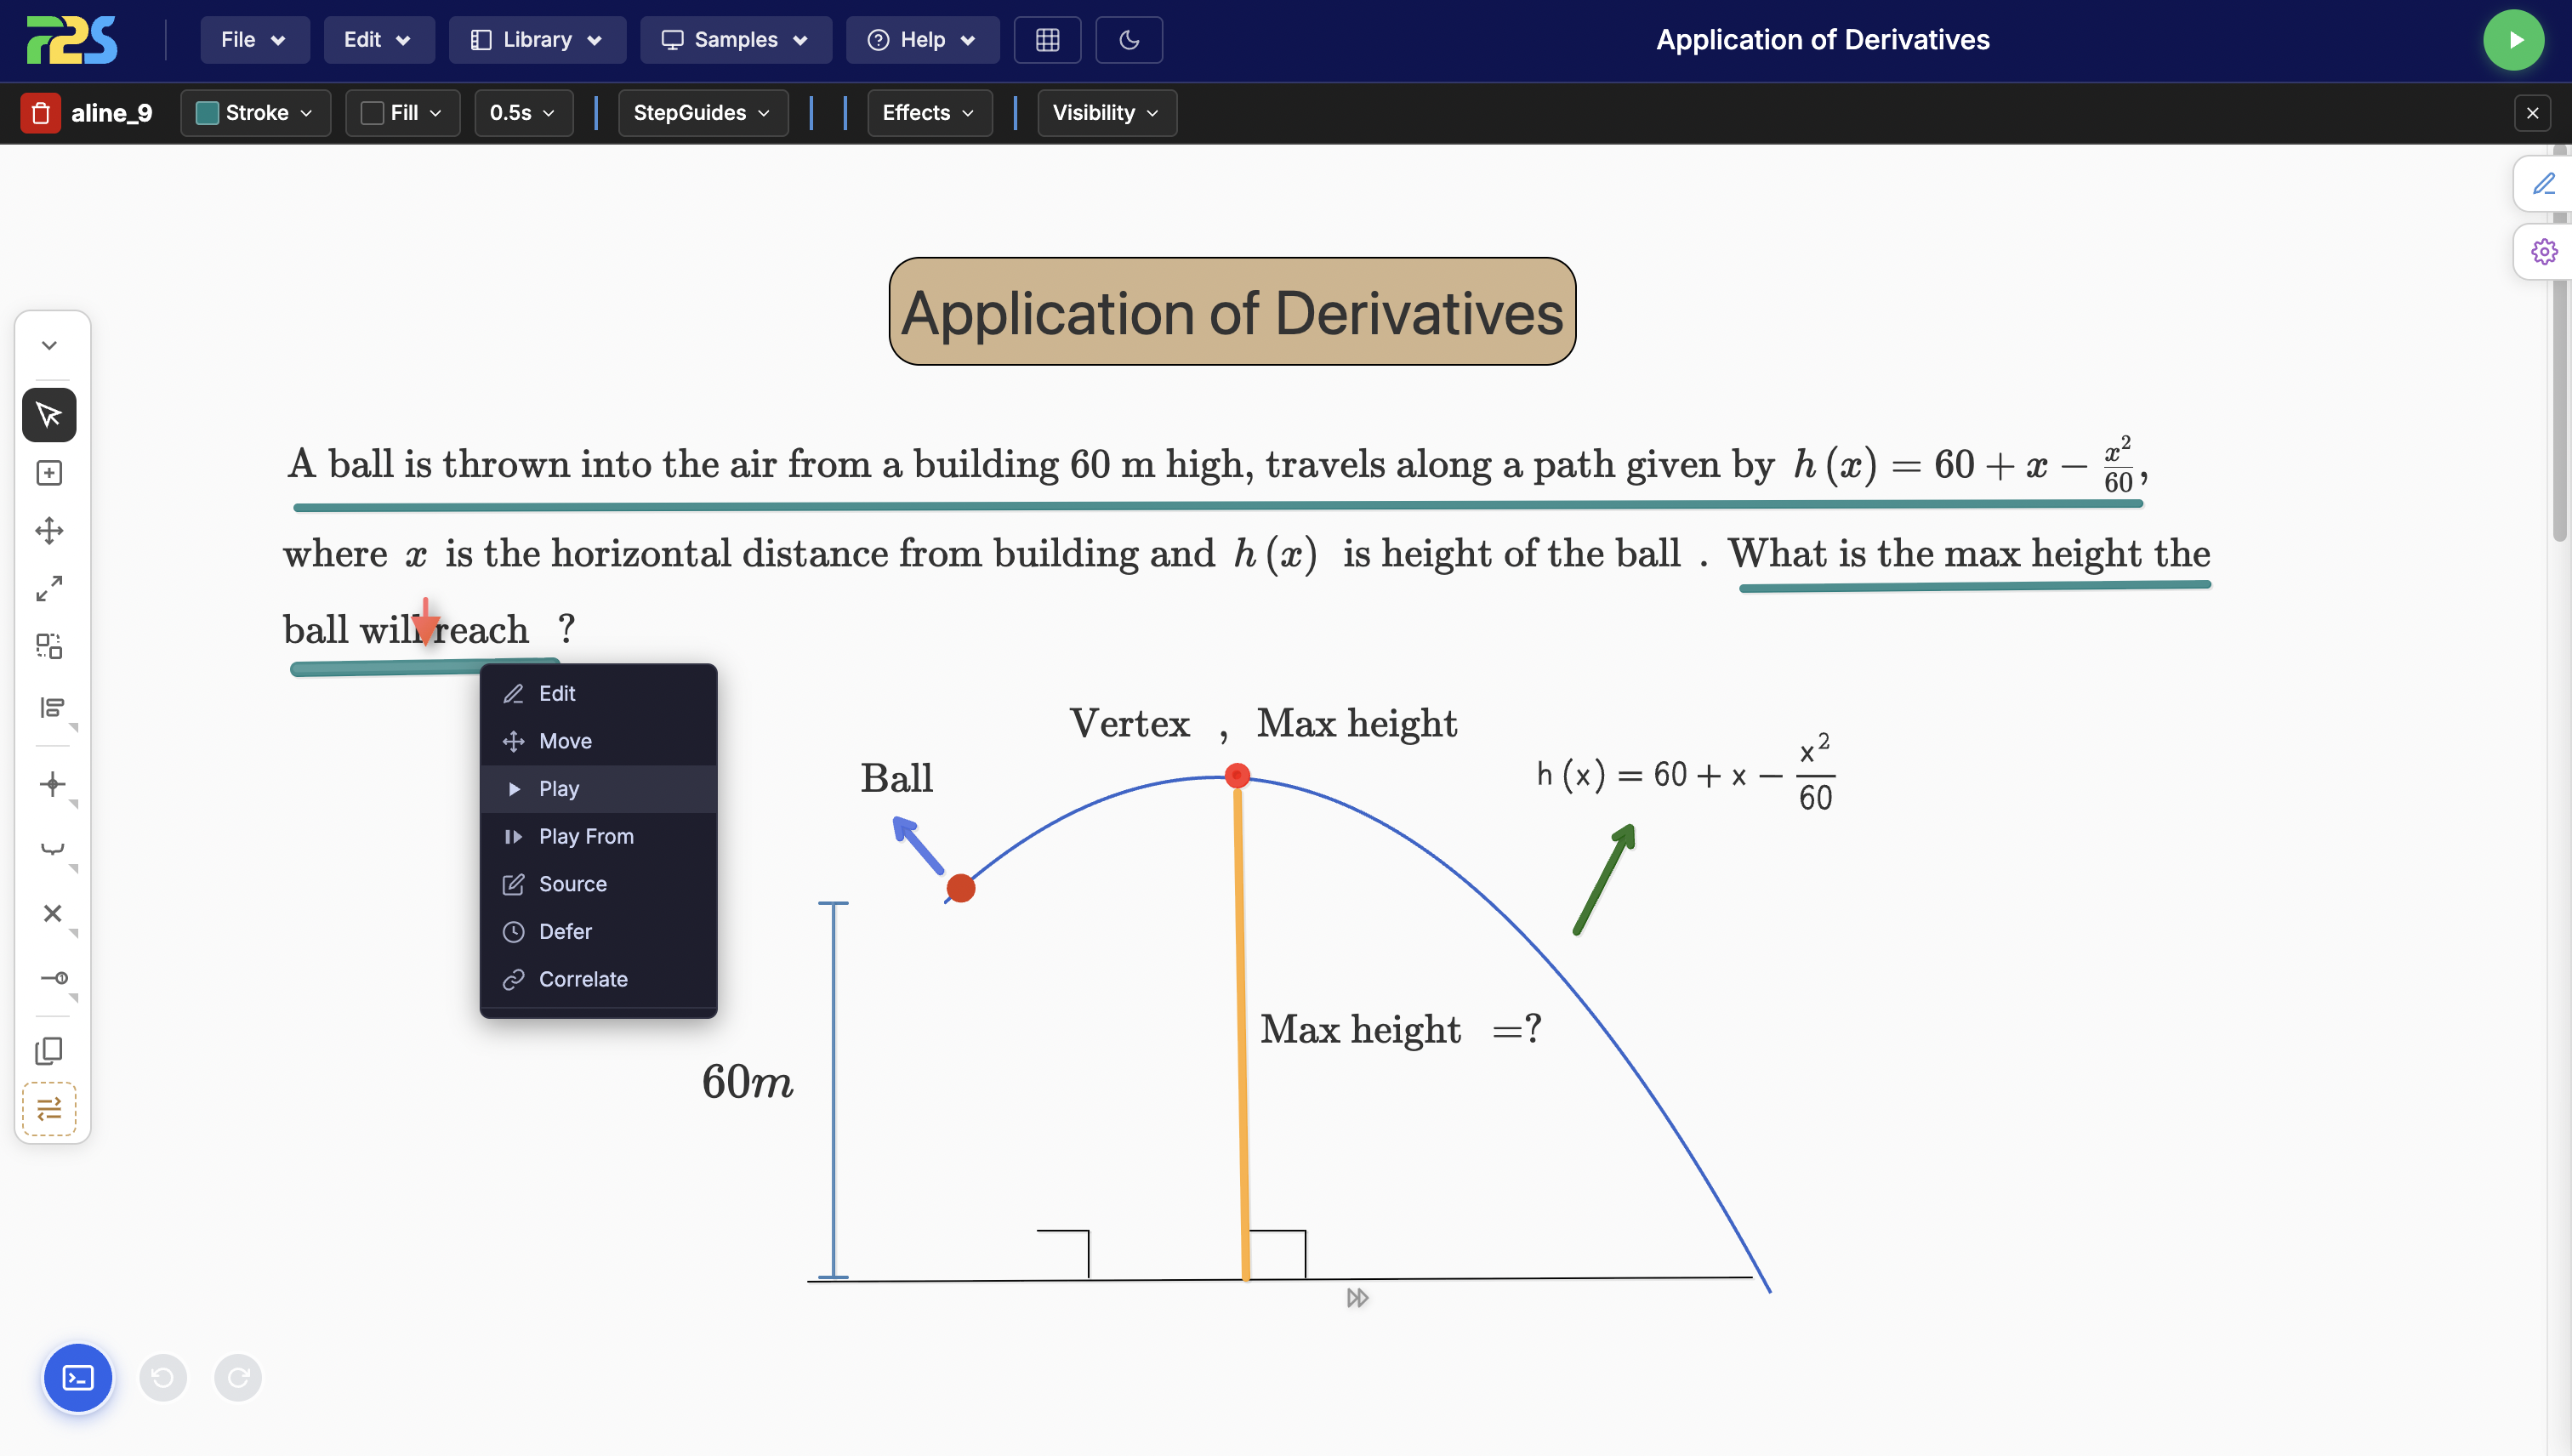The image size is (2572, 1456).
Task: Choose Move in the context menu
Action: click(598, 742)
